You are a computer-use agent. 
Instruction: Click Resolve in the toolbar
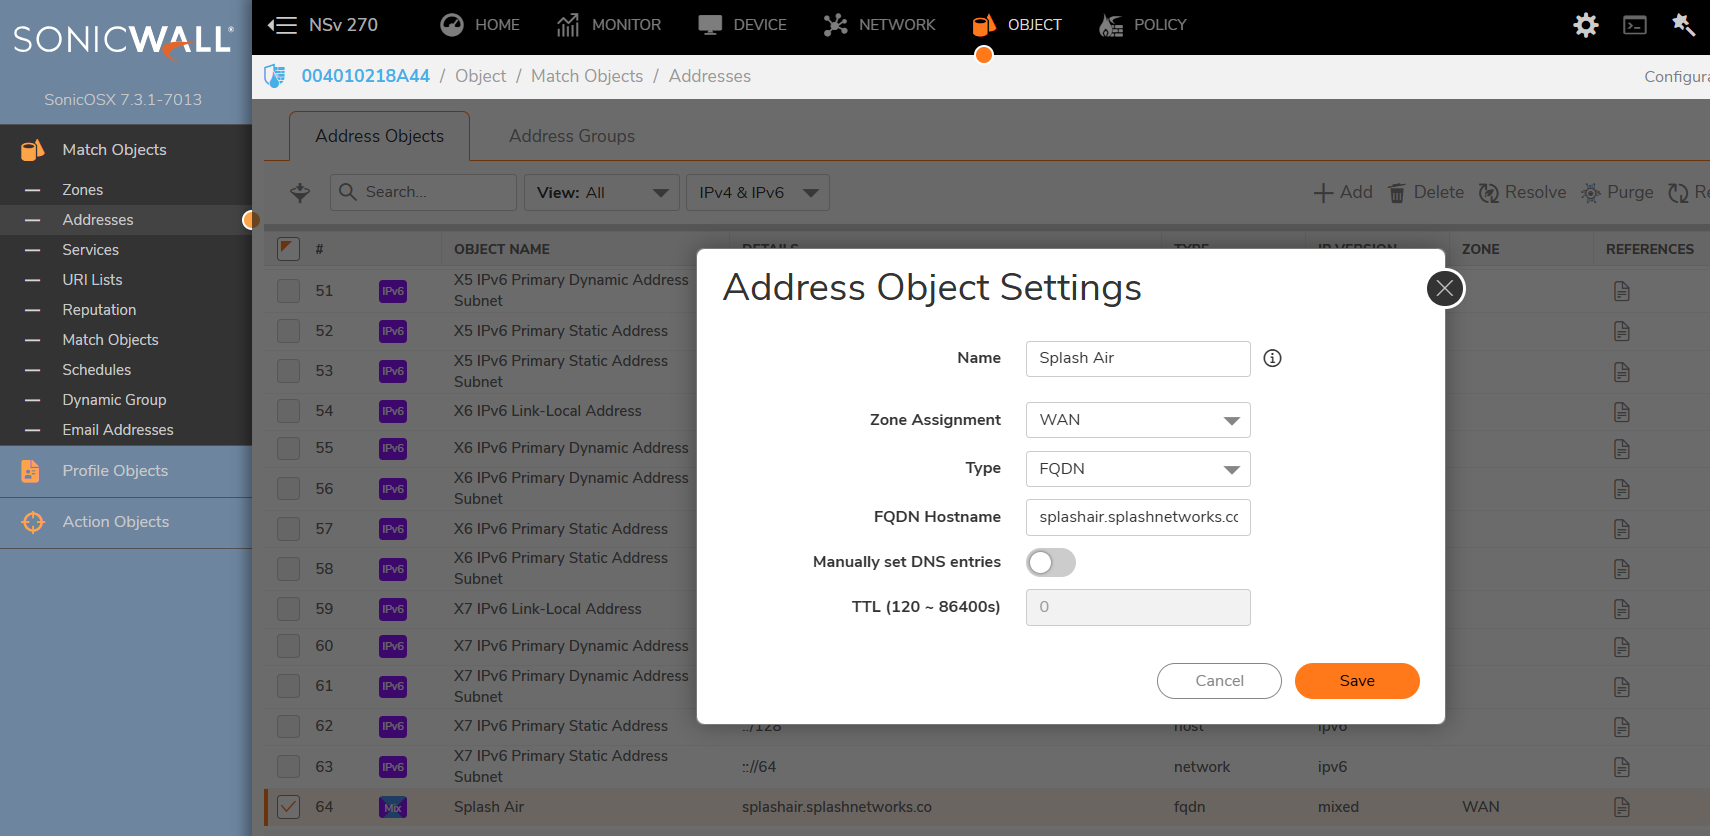(1522, 192)
